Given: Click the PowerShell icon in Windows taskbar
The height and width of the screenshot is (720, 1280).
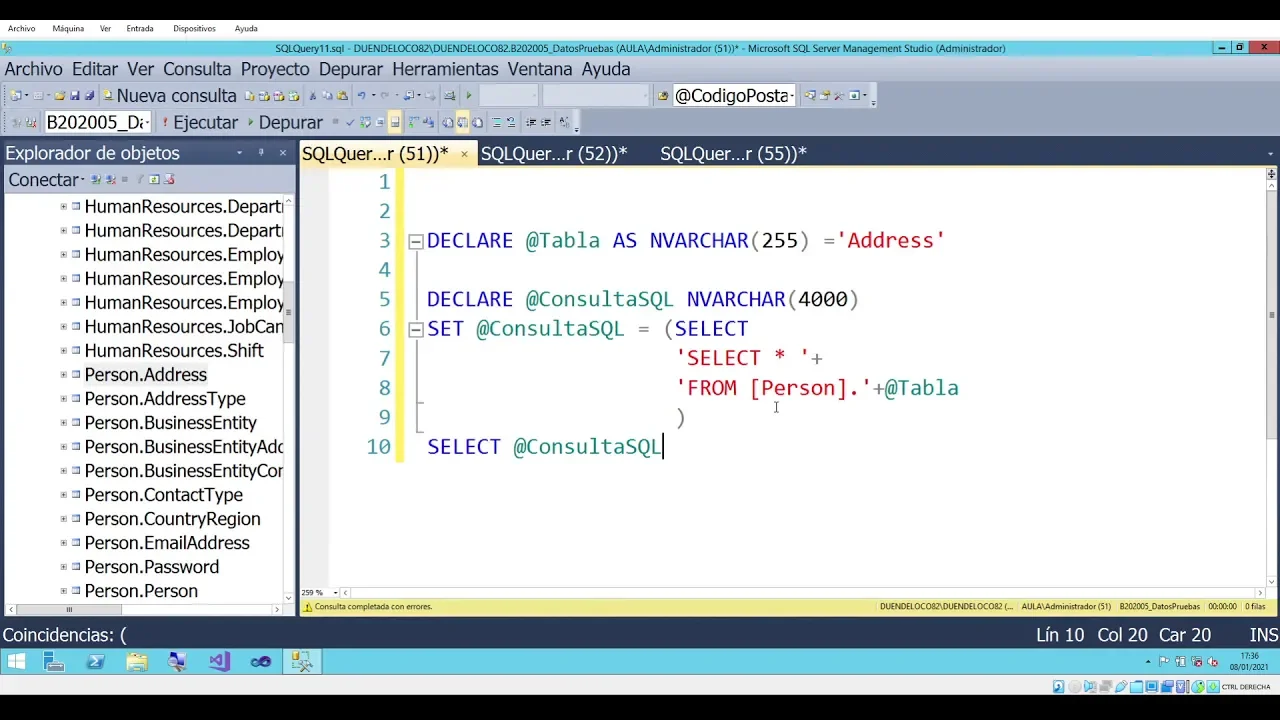Looking at the screenshot, I should (x=95, y=662).
